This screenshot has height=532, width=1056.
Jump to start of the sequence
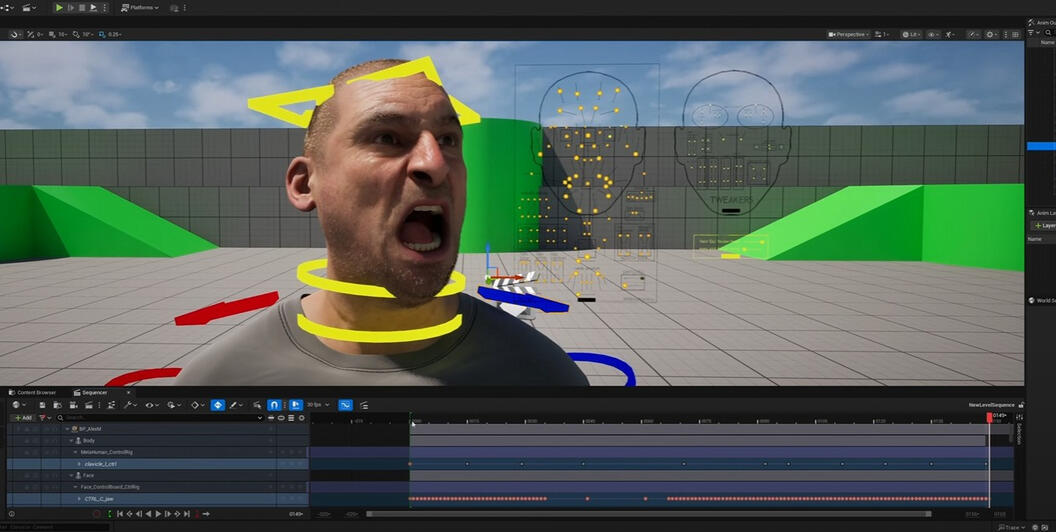(x=120, y=514)
